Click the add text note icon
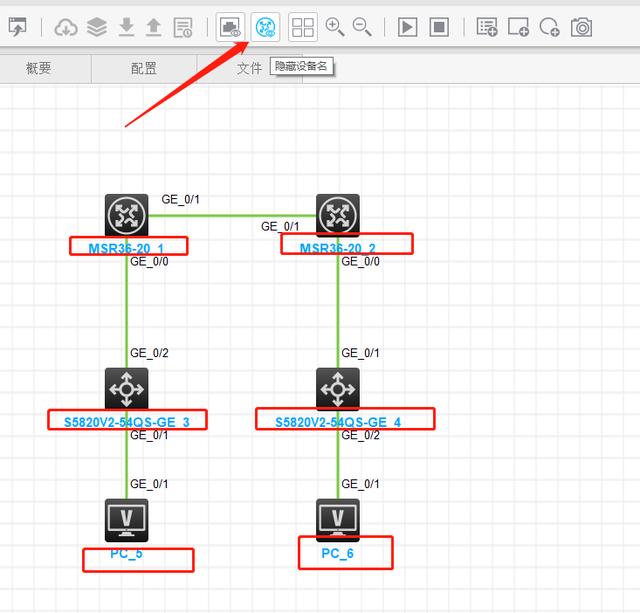Screen dimensions: 640x613 coord(487,27)
